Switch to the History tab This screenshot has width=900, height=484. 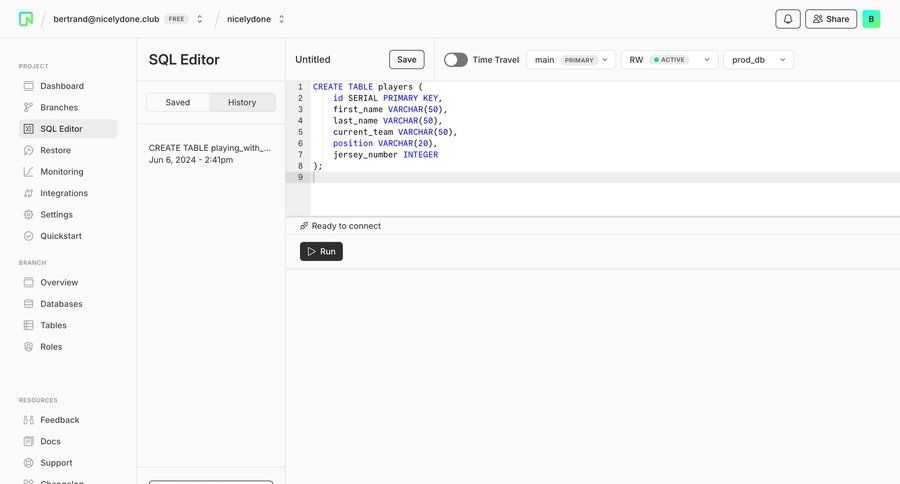click(x=242, y=102)
